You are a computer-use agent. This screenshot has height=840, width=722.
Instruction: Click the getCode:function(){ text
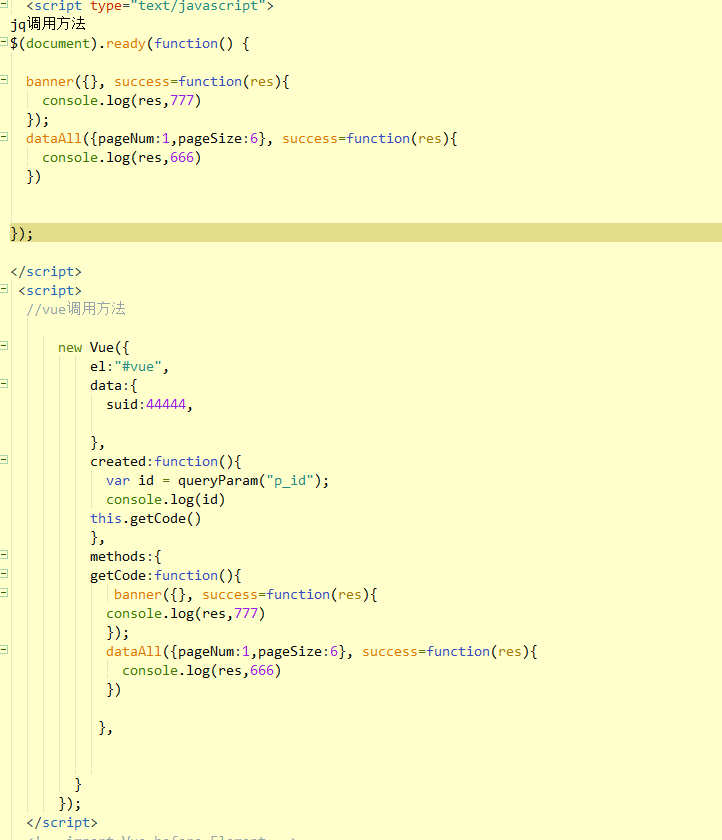coord(166,576)
